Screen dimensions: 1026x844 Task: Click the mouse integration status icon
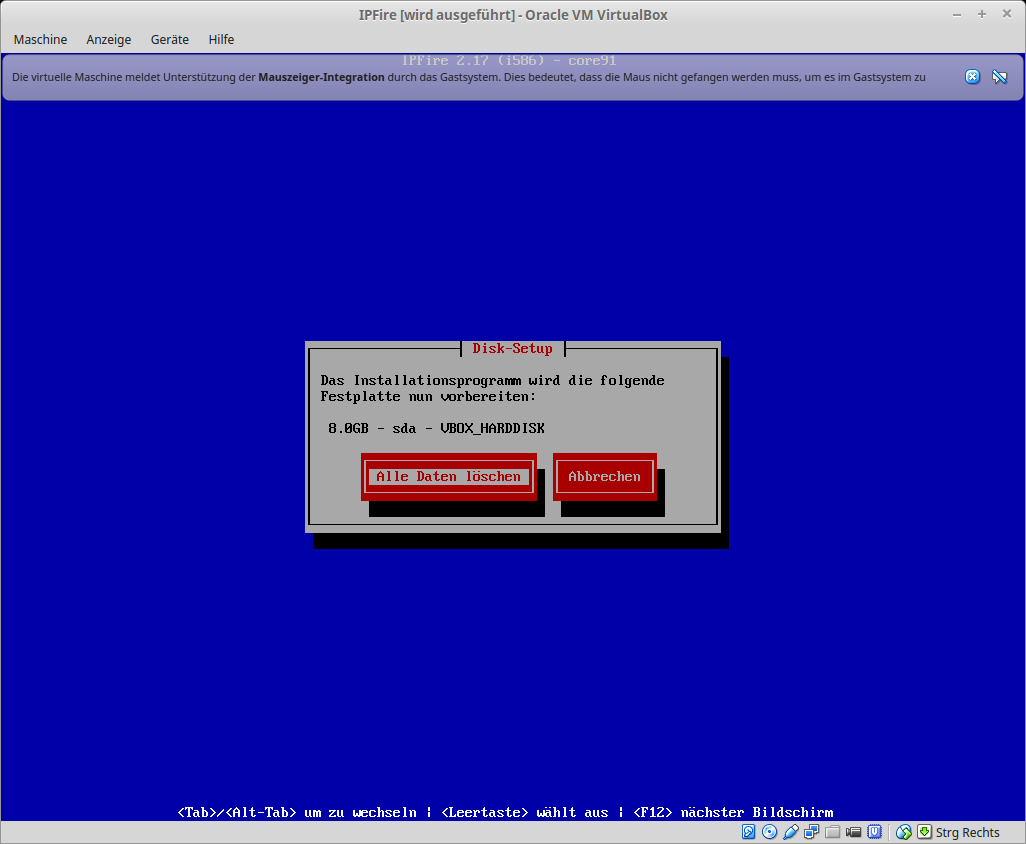(x=904, y=832)
